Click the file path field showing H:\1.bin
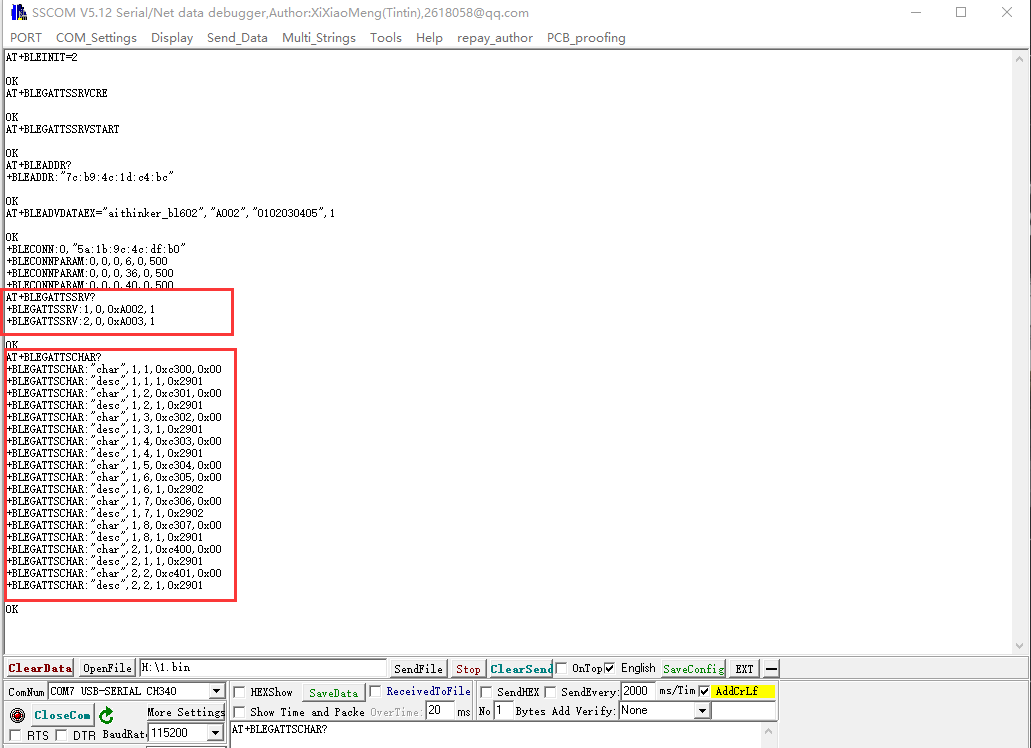 (x=260, y=668)
